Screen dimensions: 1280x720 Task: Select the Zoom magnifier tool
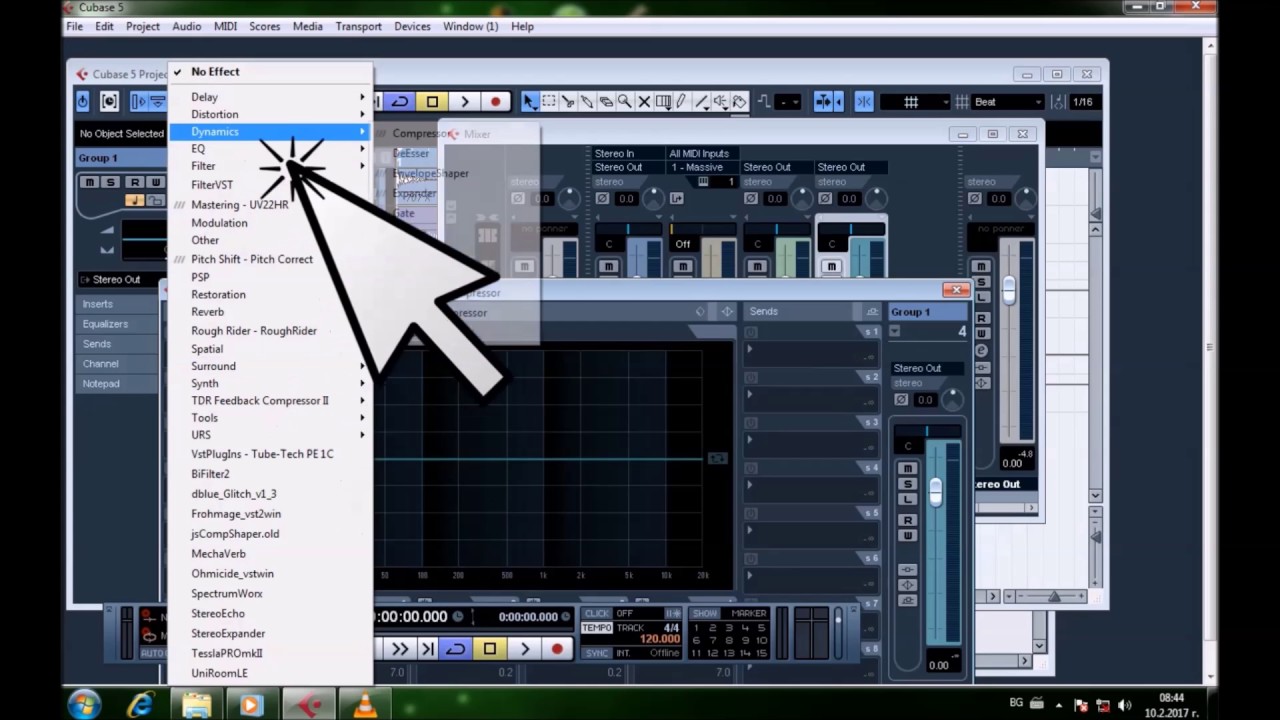click(625, 101)
